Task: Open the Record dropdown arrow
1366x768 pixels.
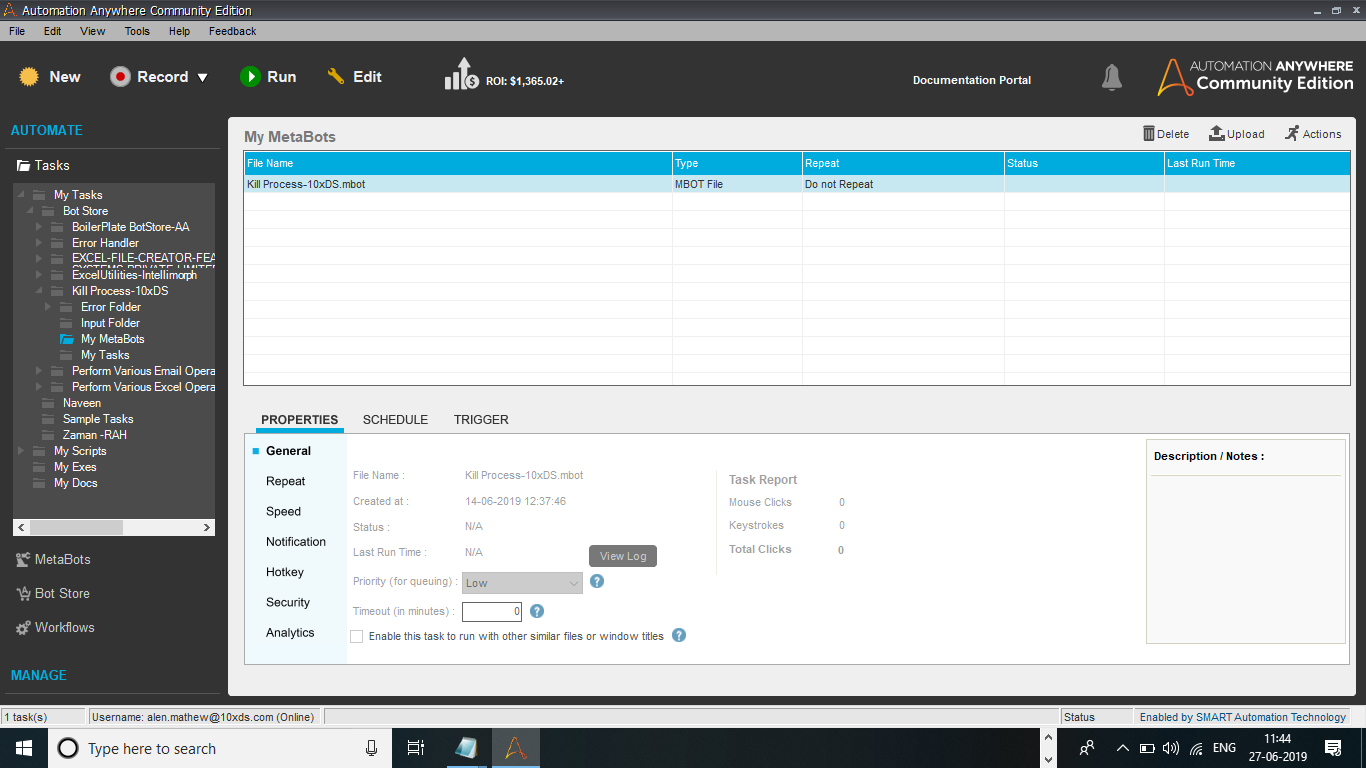Action: [x=202, y=78]
